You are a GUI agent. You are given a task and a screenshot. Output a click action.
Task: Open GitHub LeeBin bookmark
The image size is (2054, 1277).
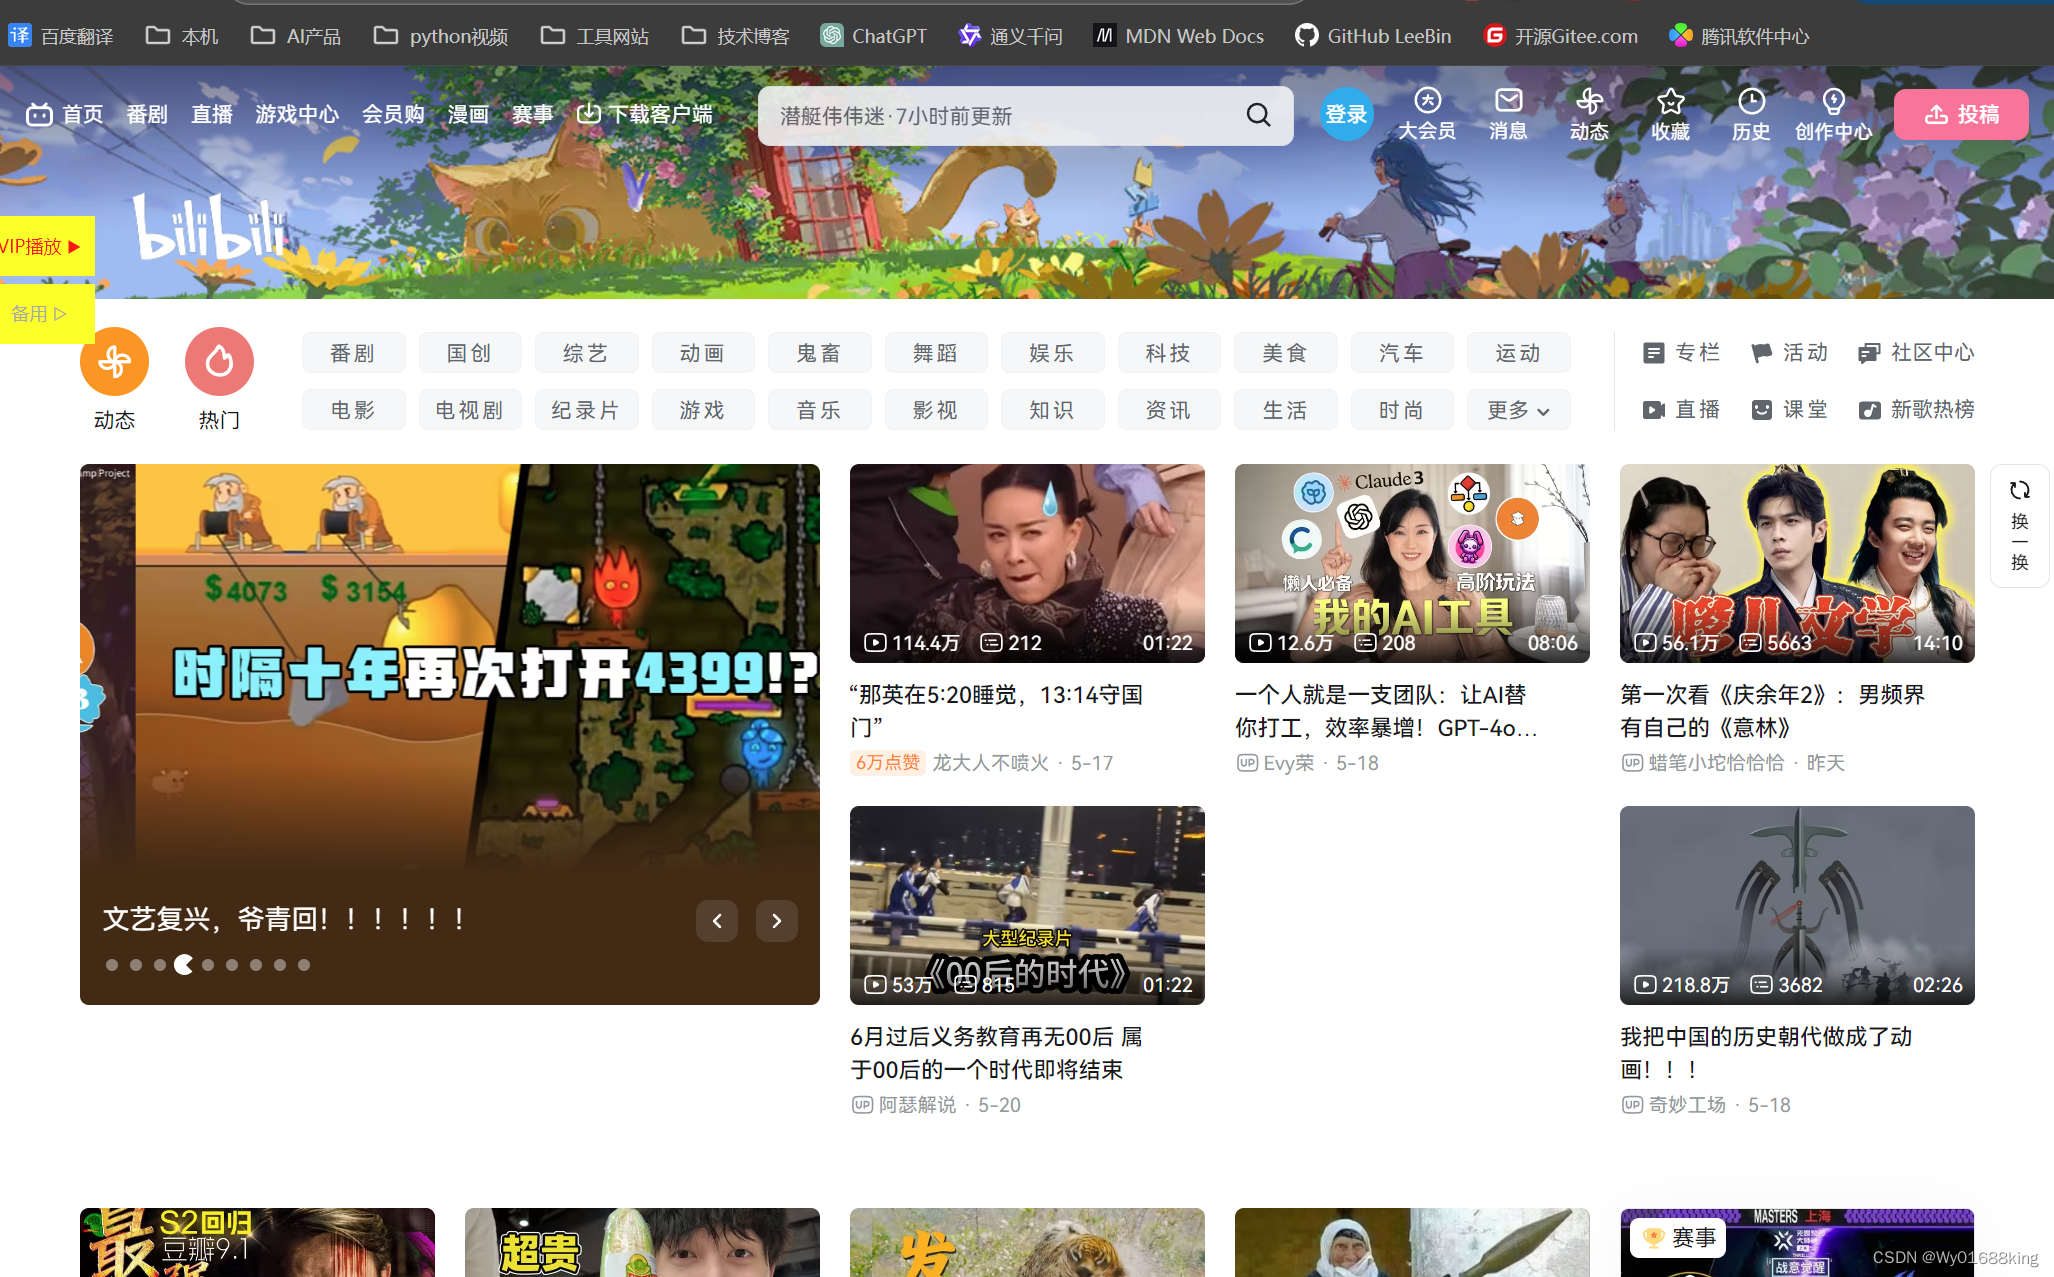click(1373, 36)
